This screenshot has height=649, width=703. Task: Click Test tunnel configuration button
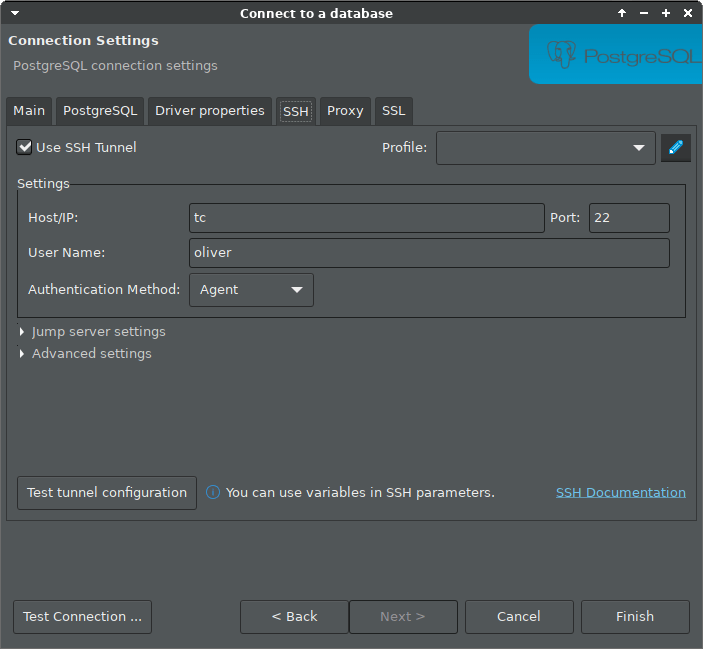pos(107,492)
